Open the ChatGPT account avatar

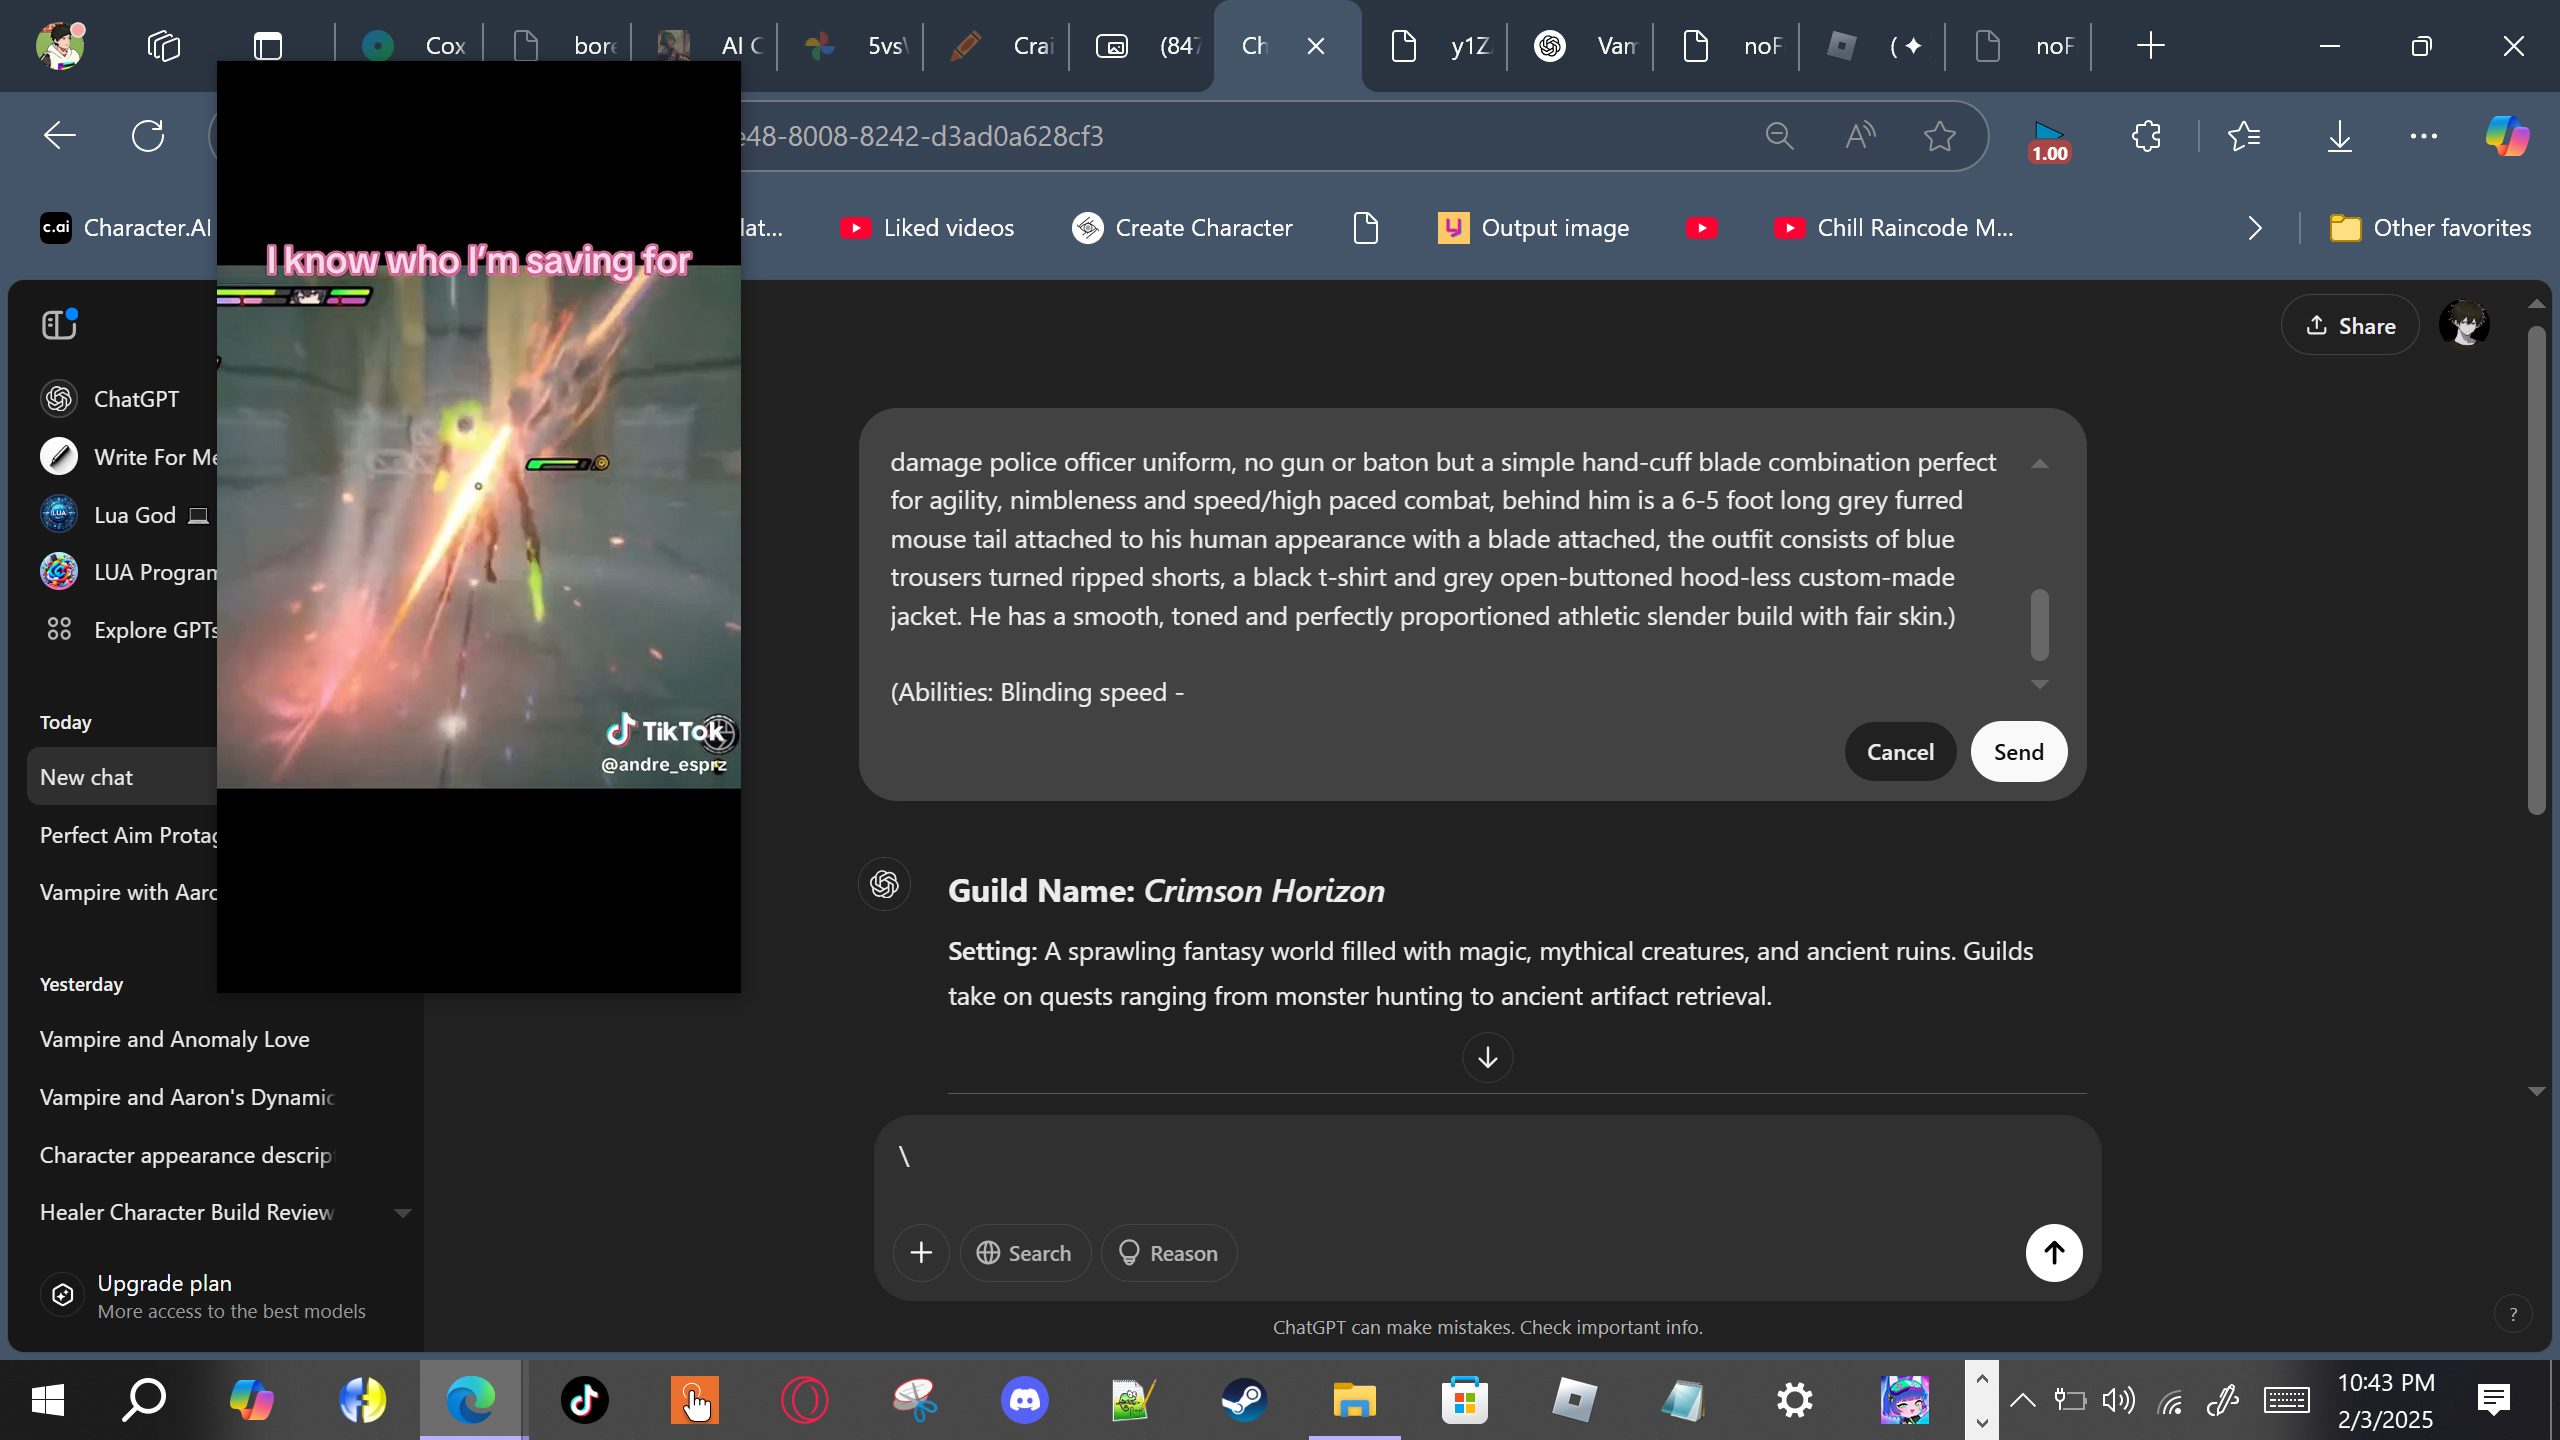(x=2464, y=324)
